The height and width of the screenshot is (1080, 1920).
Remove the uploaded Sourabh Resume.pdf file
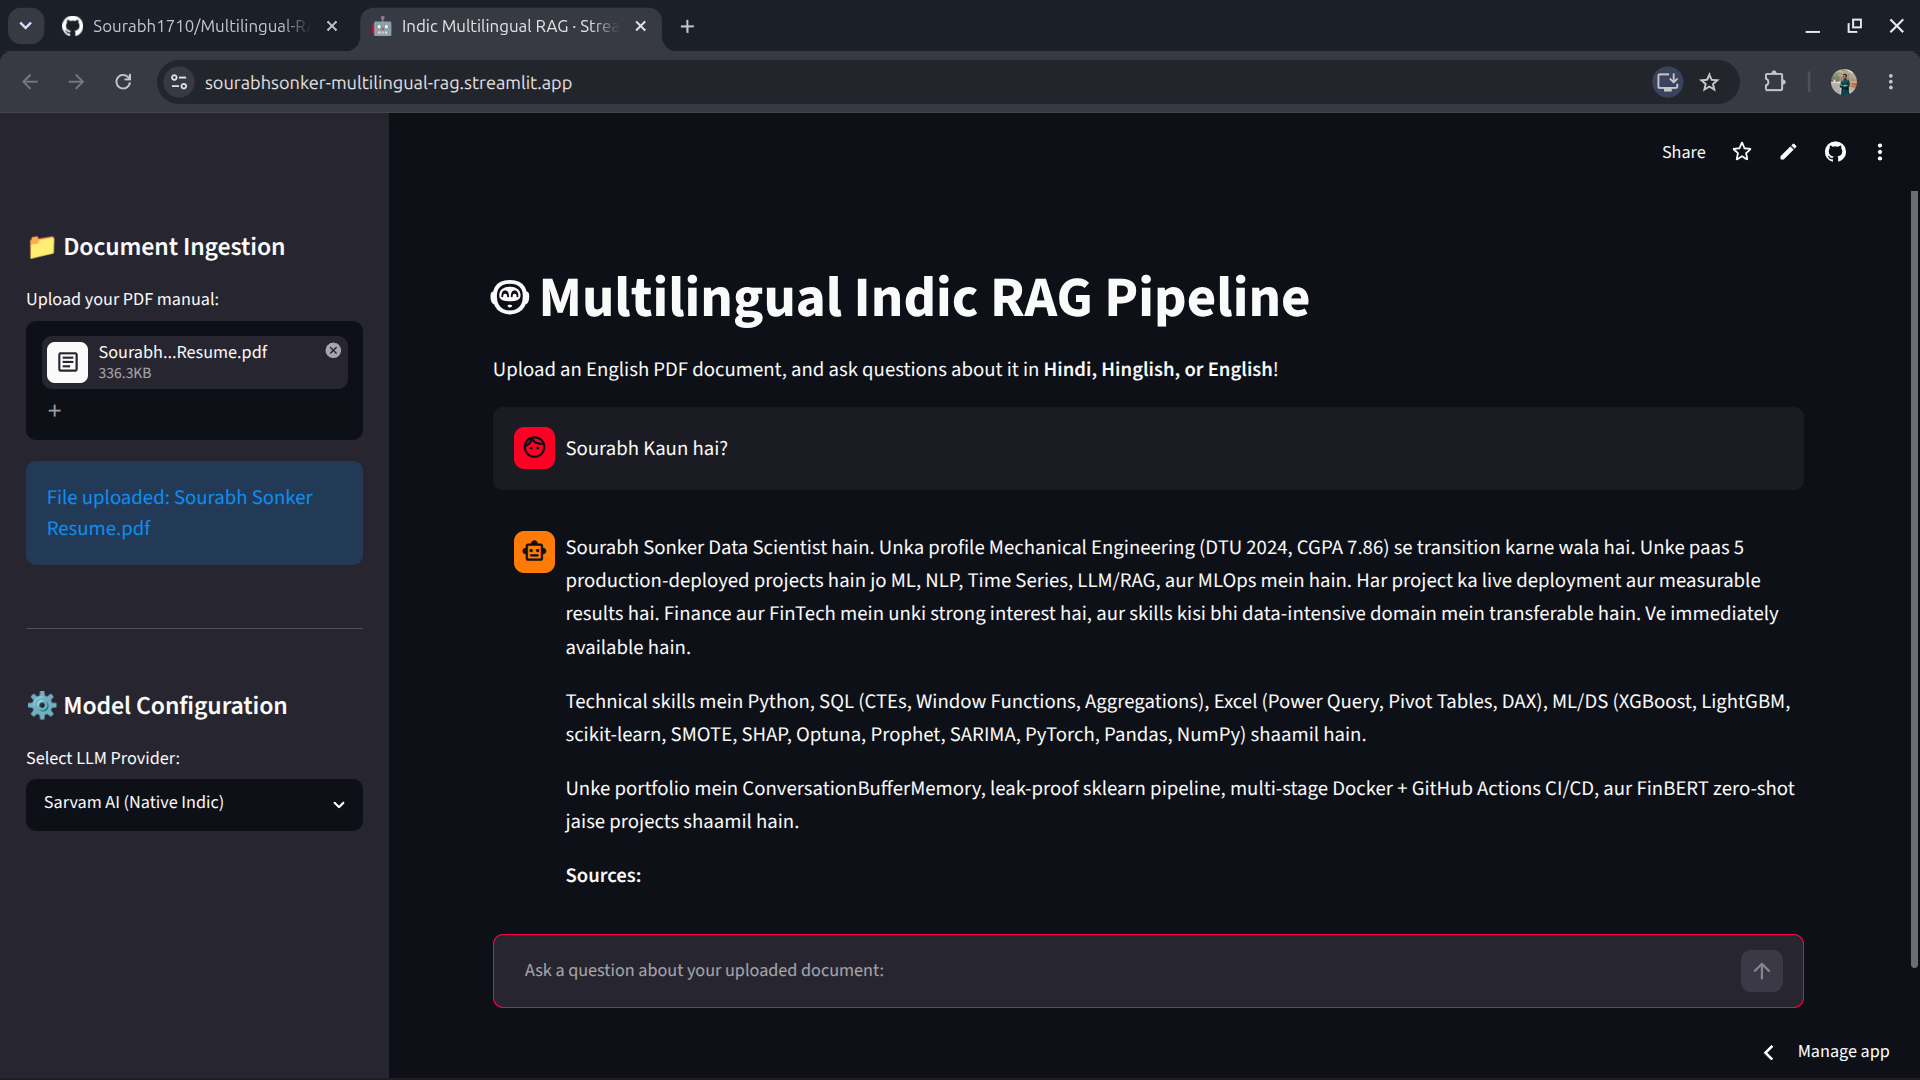pos(333,350)
